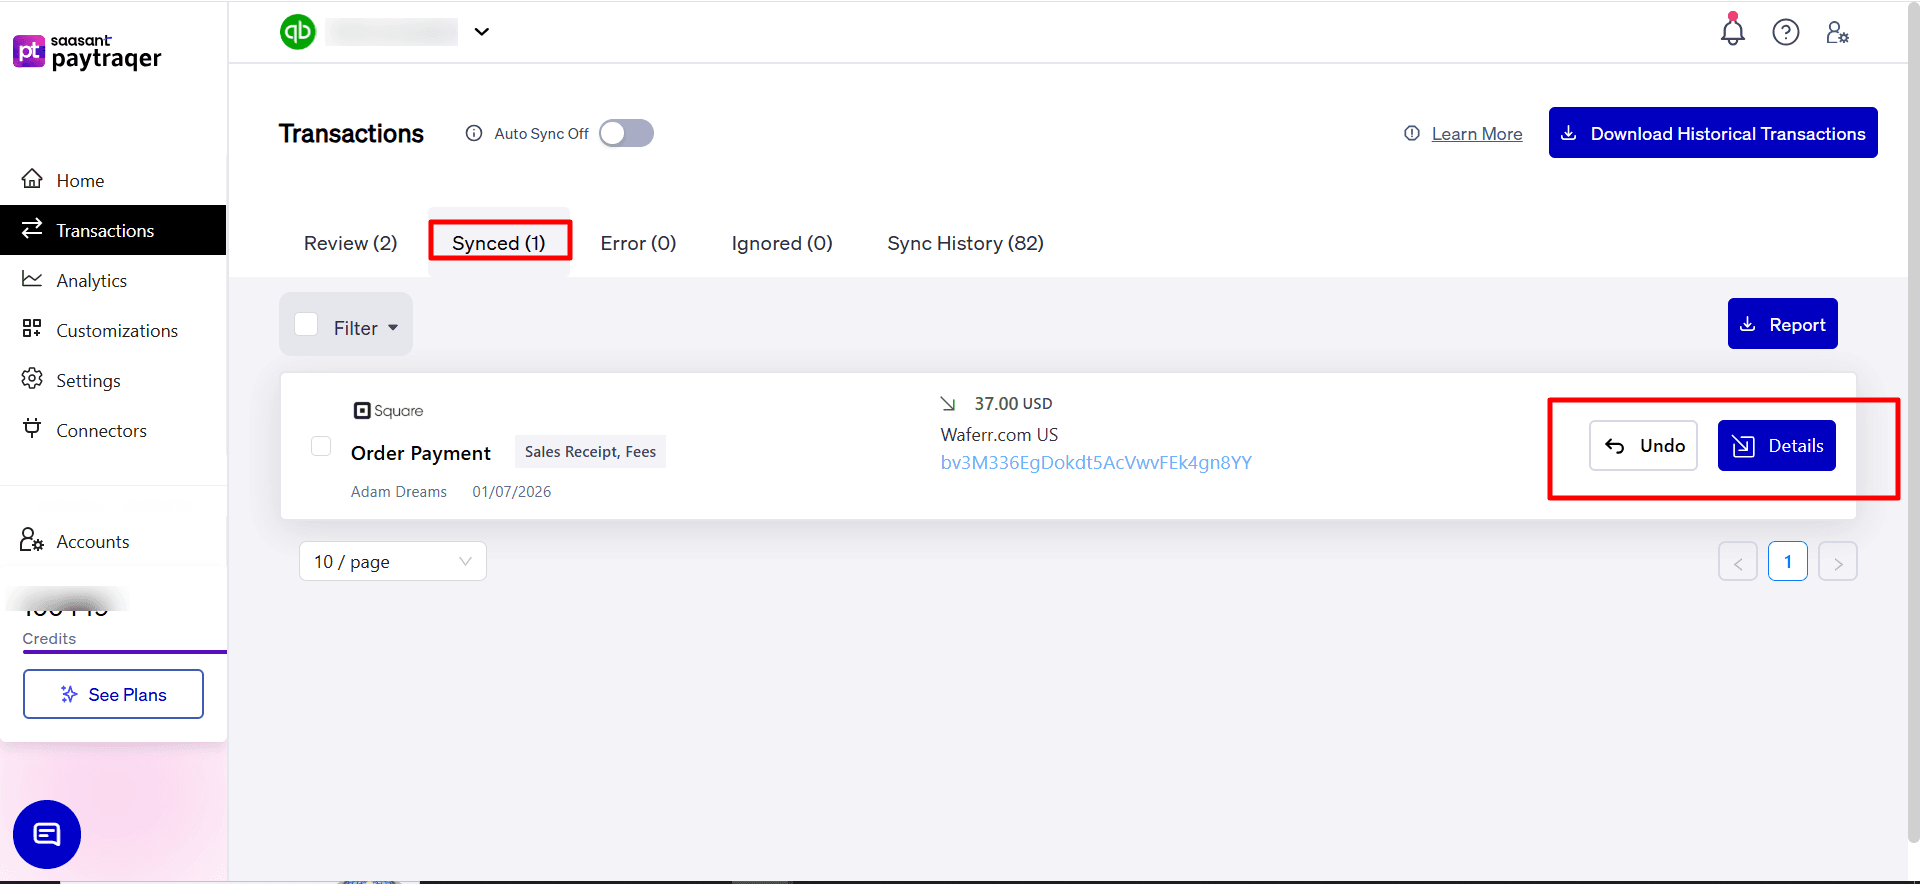
Task: Open Connectors in sidebar
Action: pos(113,430)
